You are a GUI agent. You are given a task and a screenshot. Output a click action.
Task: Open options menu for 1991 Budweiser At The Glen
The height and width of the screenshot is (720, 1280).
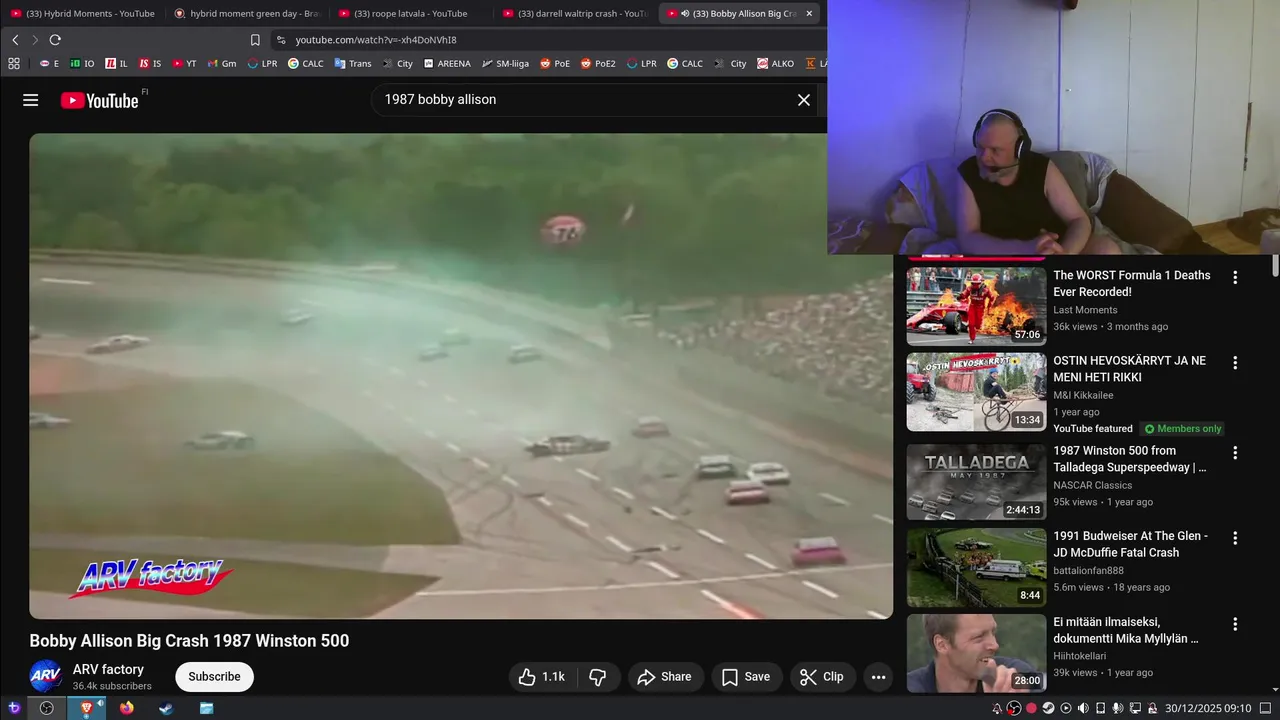click(1235, 537)
